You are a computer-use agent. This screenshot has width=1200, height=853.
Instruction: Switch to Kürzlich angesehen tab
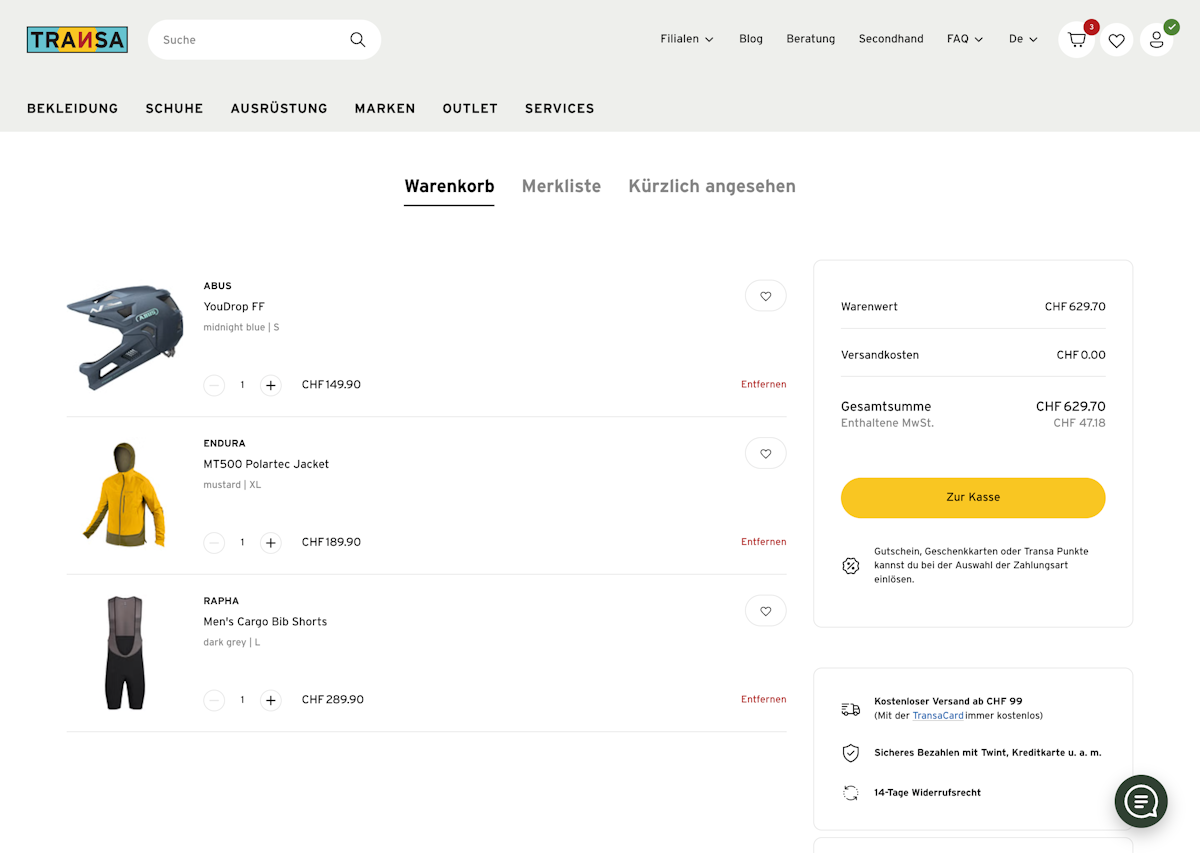tap(712, 186)
